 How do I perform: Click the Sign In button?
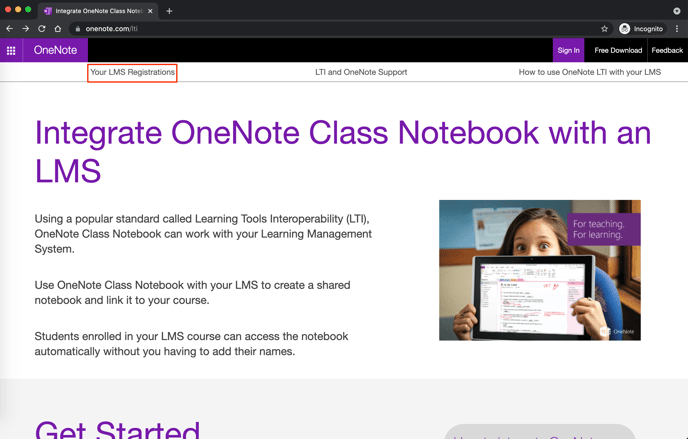[x=568, y=50]
